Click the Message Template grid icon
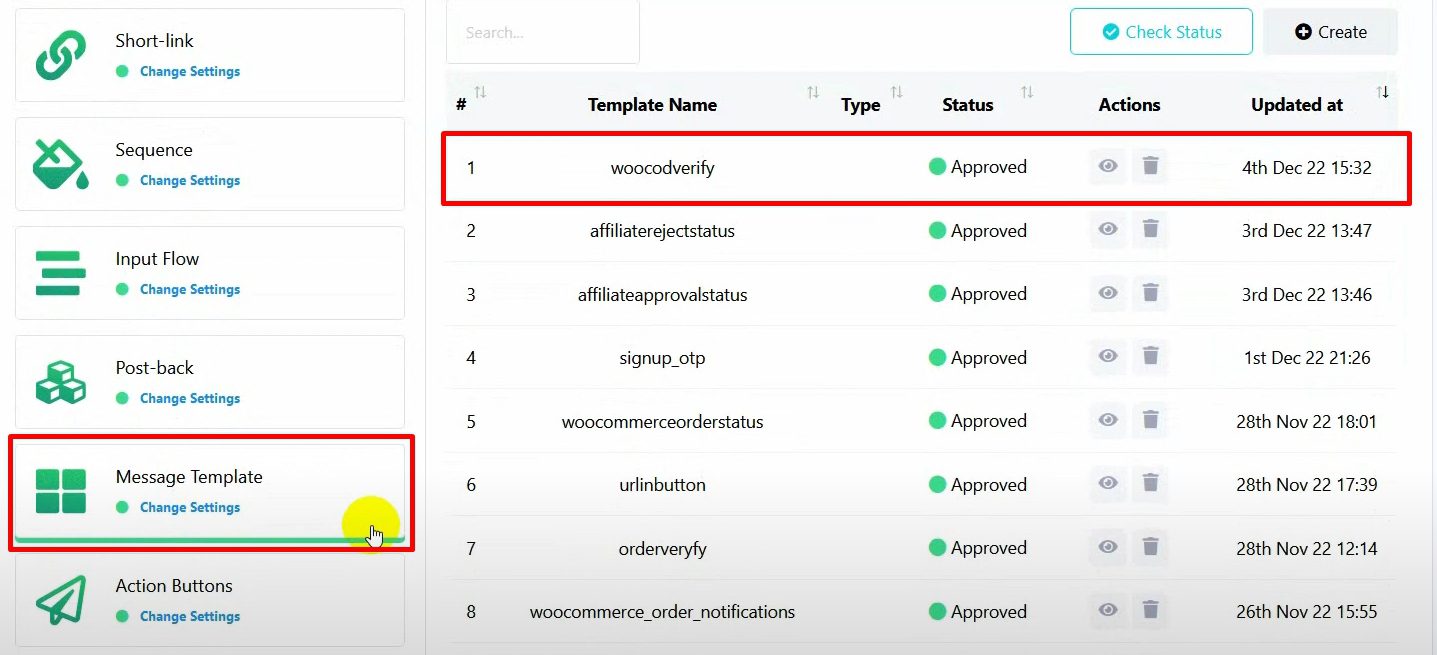 click(61, 491)
